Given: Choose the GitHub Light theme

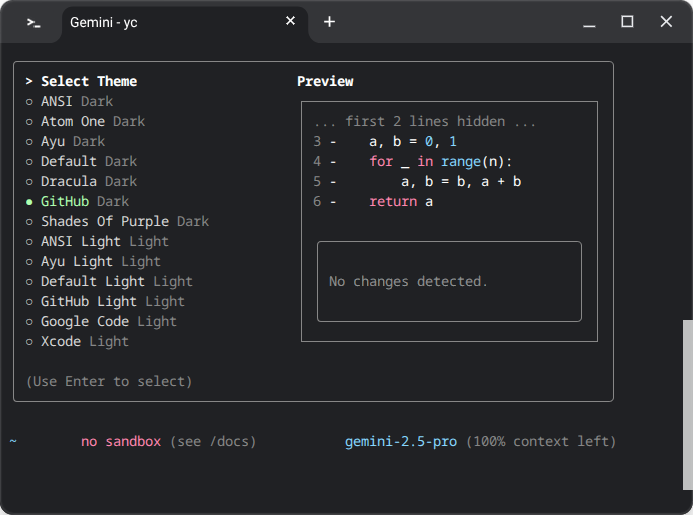Looking at the screenshot, I should tap(105, 301).
